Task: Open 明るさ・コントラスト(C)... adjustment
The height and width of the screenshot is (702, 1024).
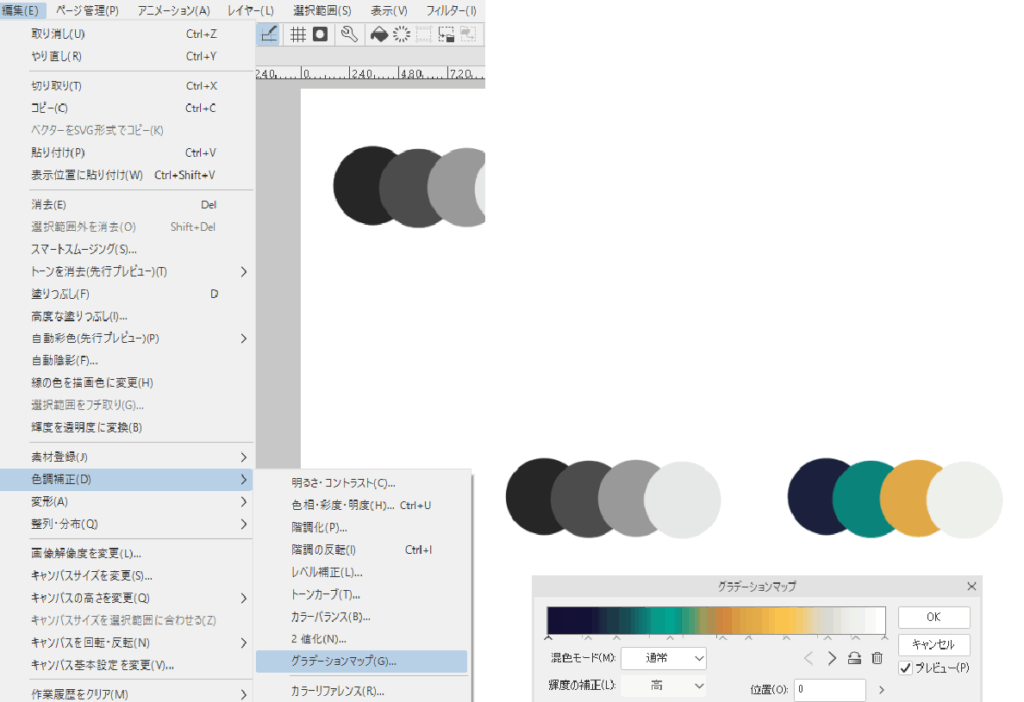Action: (x=362, y=483)
